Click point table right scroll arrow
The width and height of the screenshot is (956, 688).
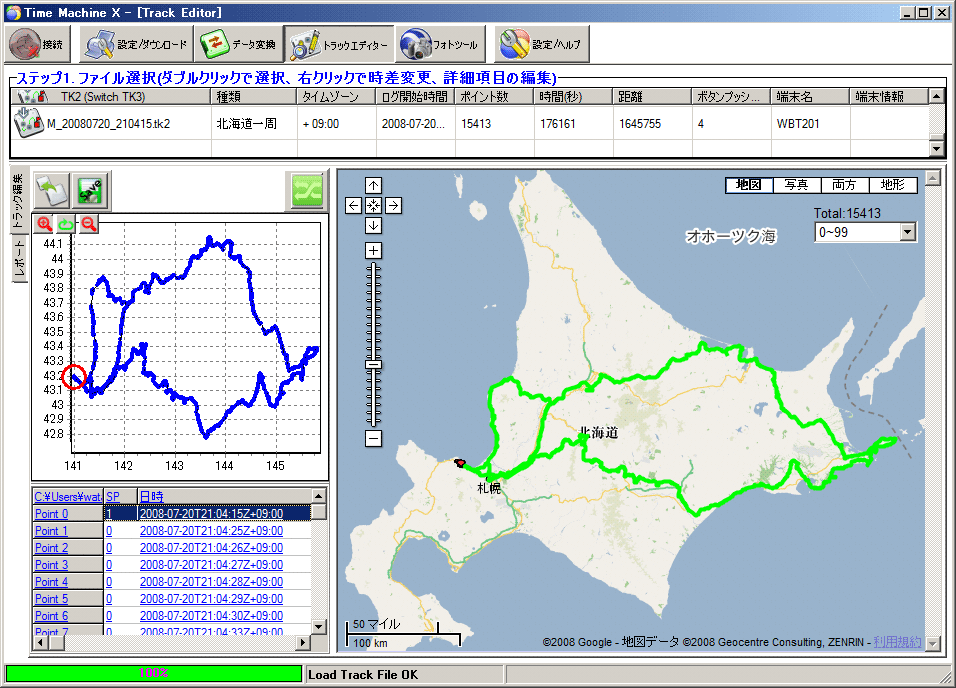(303, 642)
